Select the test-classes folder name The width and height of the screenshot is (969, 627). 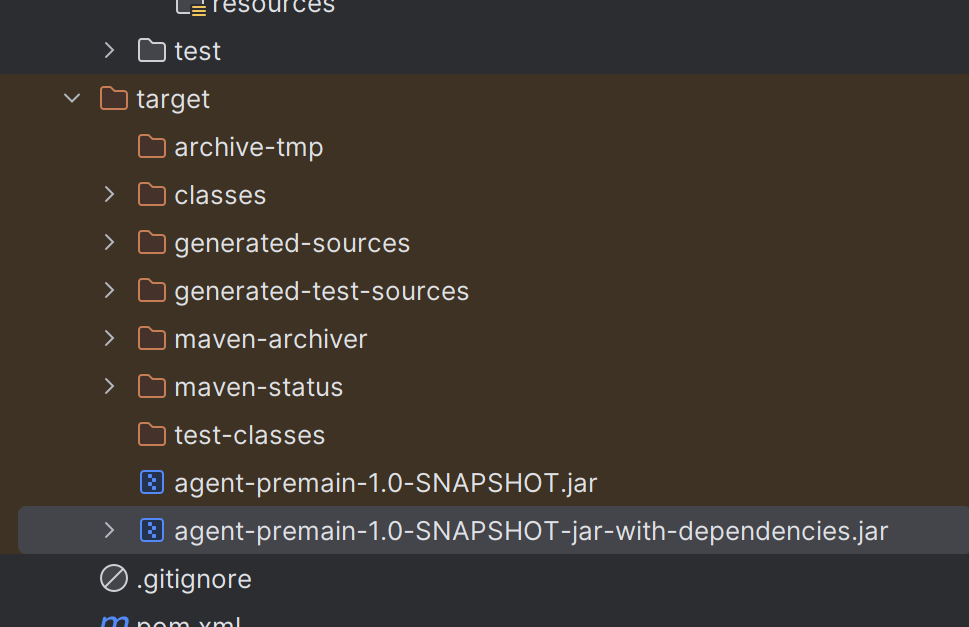click(x=249, y=435)
